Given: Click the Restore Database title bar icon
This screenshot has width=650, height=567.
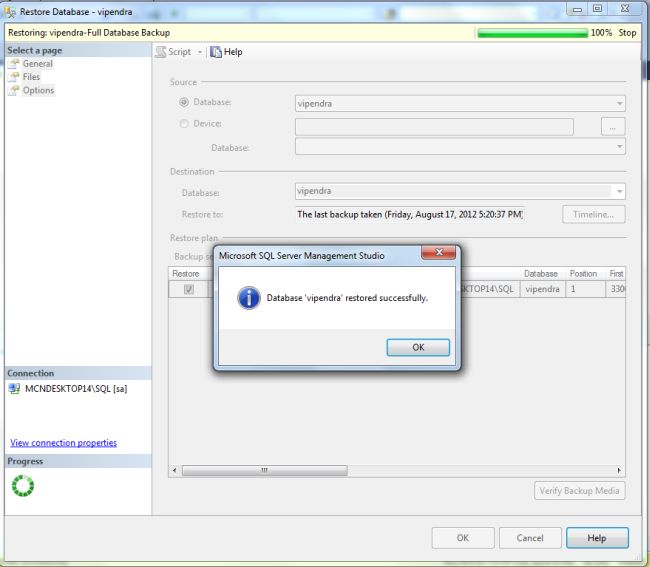Looking at the screenshot, I should 10,12.
